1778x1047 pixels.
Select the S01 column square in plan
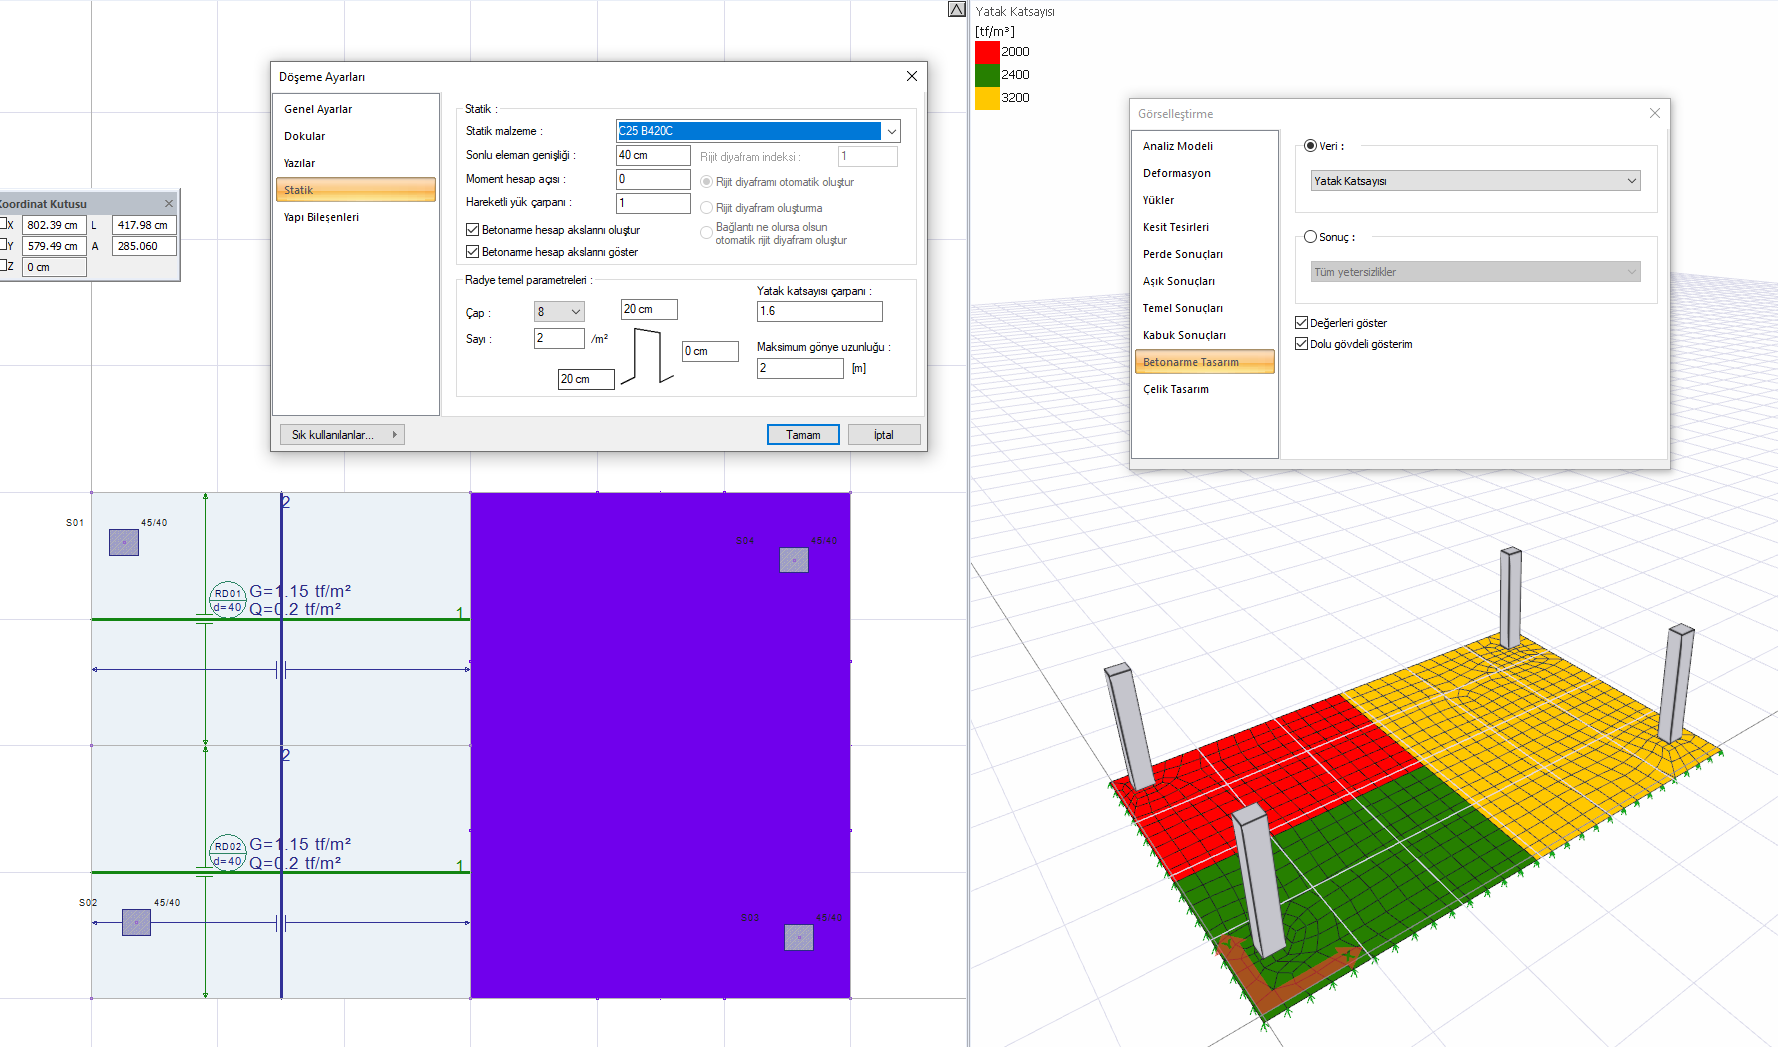(124, 542)
